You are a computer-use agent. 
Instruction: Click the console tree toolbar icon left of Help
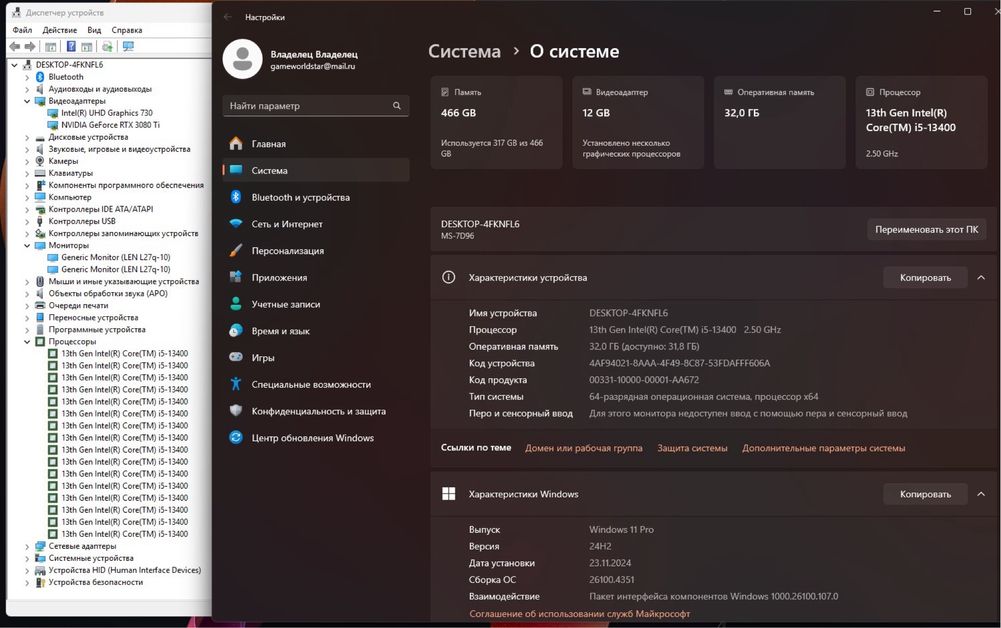pos(50,47)
